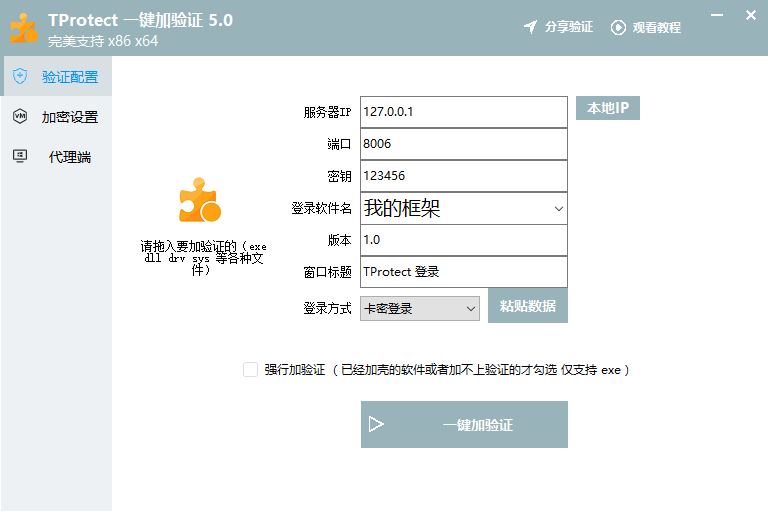Screen dimensions: 768x512
Task: Click the 服务器IP label
Action: pyautogui.click(x=327, y=112)
